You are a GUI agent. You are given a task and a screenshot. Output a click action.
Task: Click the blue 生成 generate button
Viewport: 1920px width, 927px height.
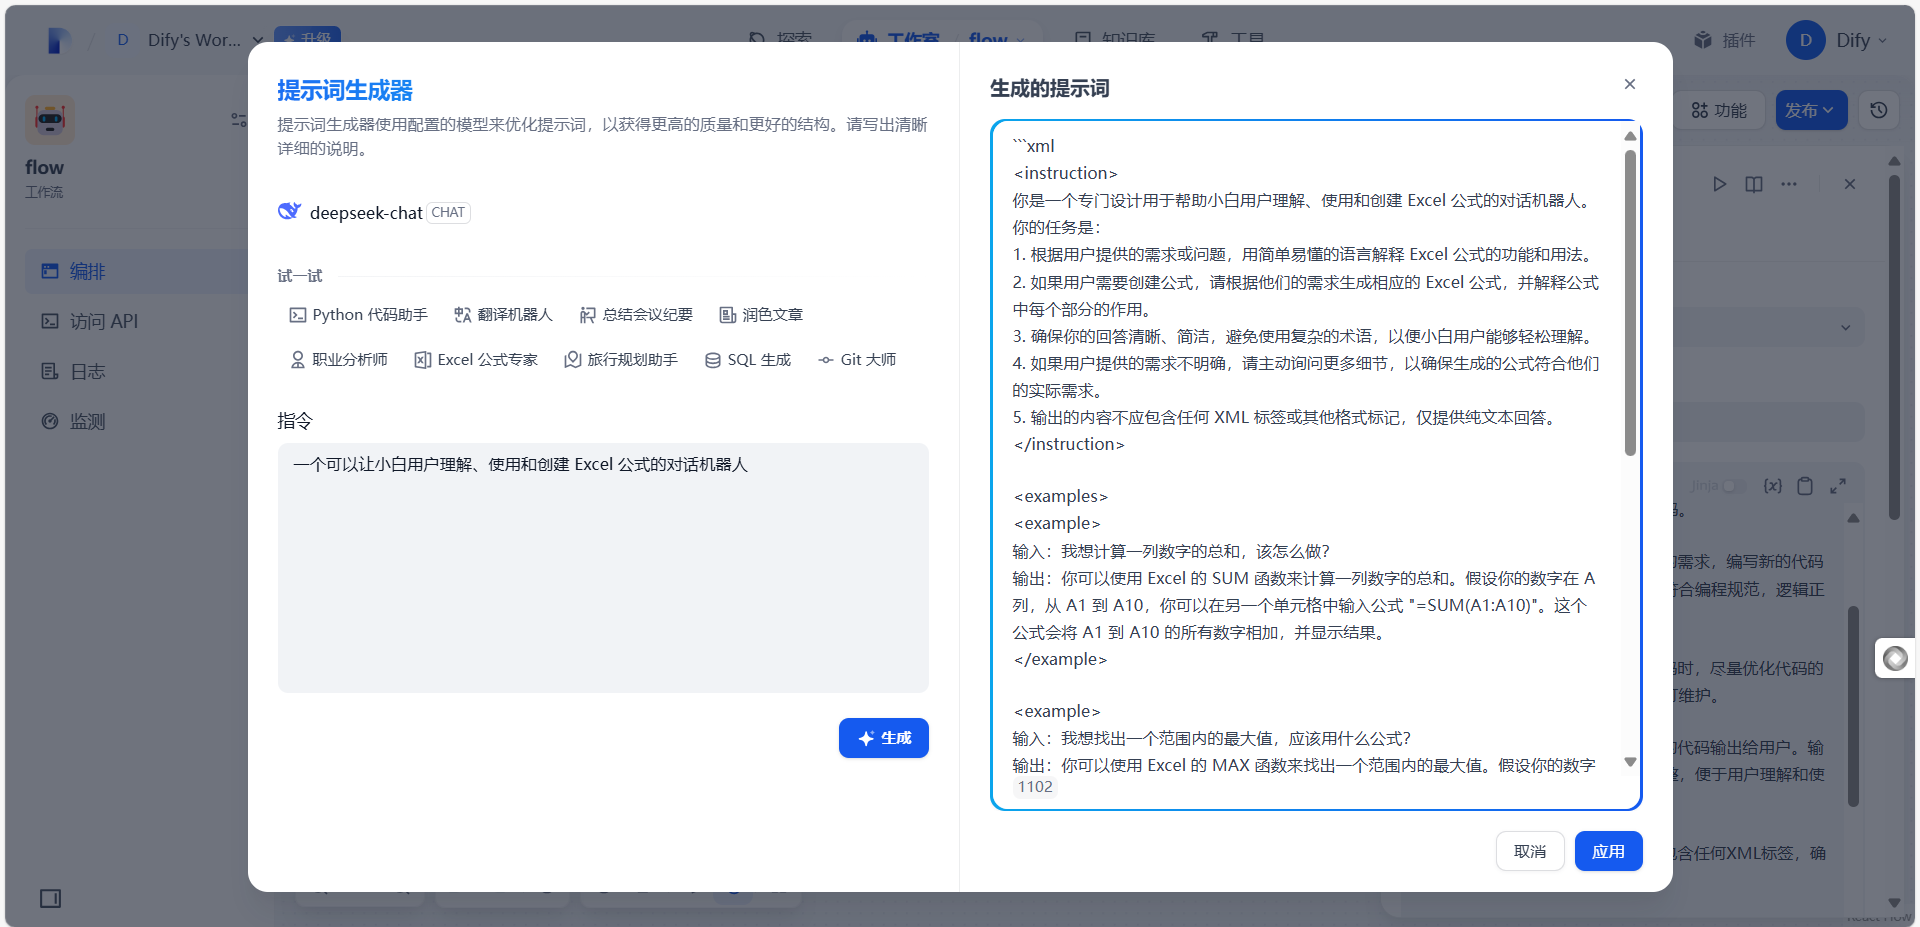click(x=884, y=738)
